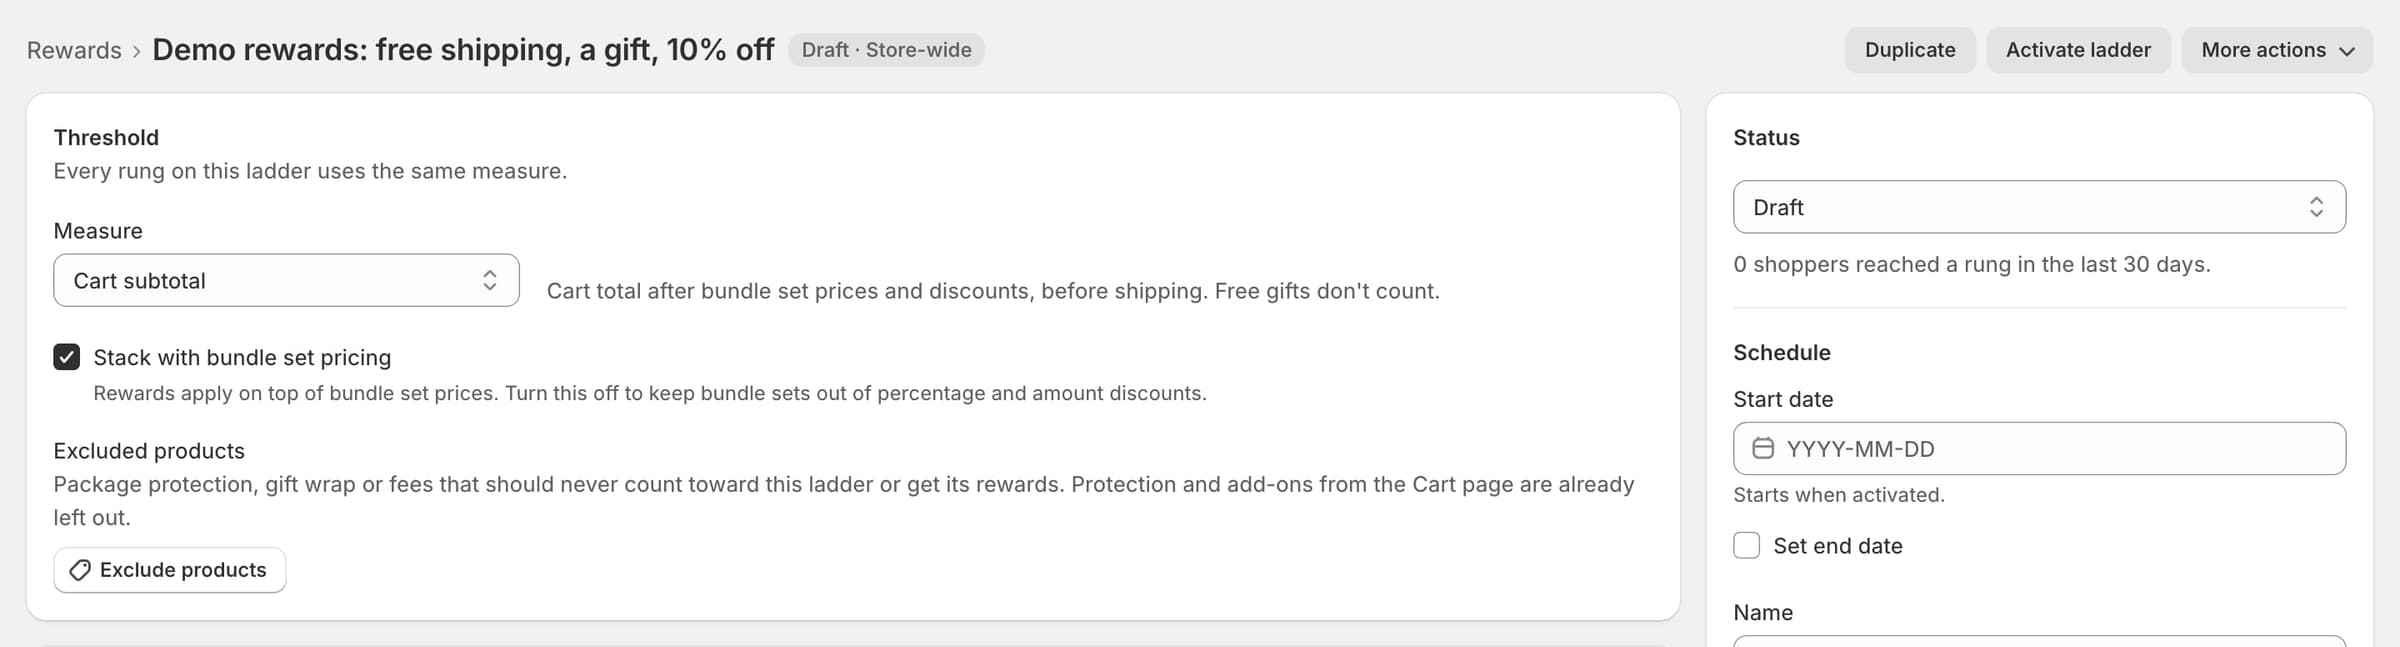Enable the Set end date checkbox

coord(1746,545)
